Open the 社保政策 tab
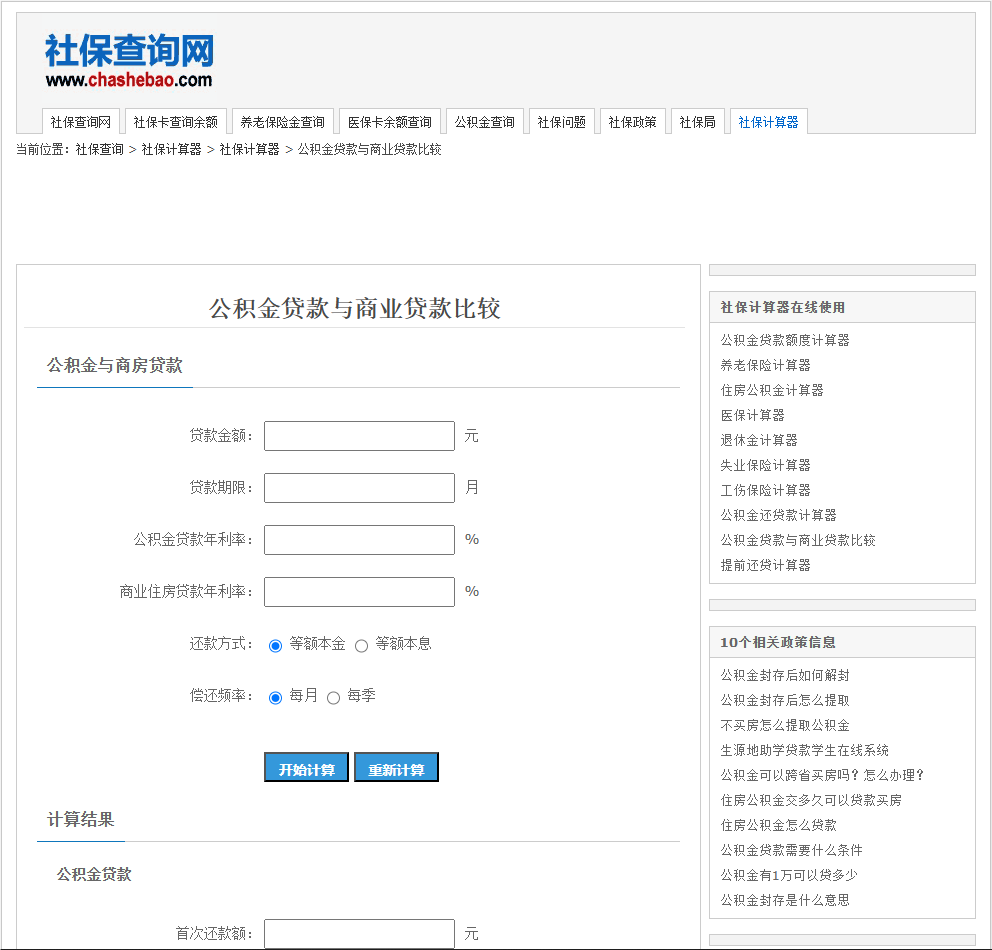This screenshot has height=950, width=992. [633, 121]
